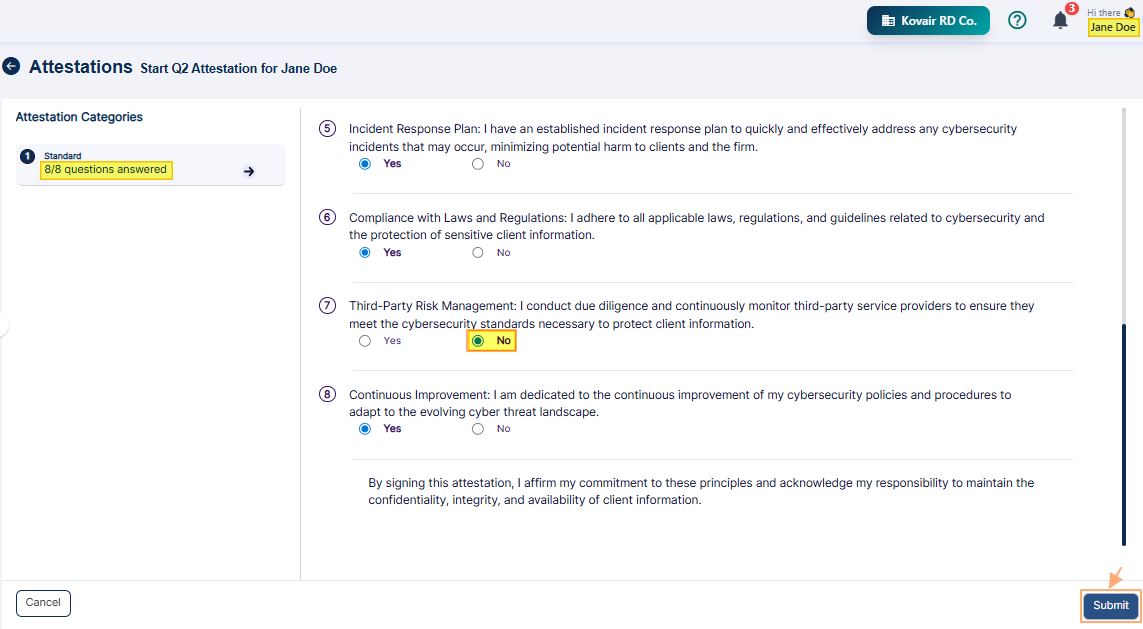This screenshot has height=629, width=1143.
Task: Expand Standard category using its arrow
Action: [251, 170]
